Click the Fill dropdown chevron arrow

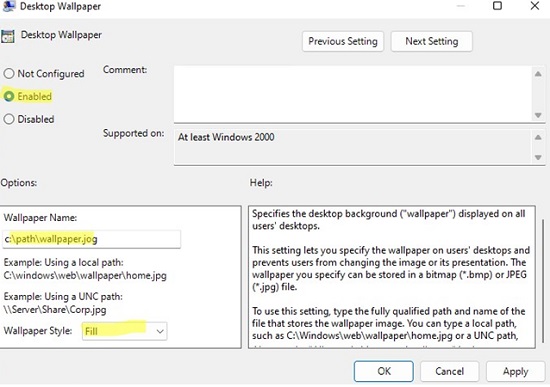click(x=160, y=331)
